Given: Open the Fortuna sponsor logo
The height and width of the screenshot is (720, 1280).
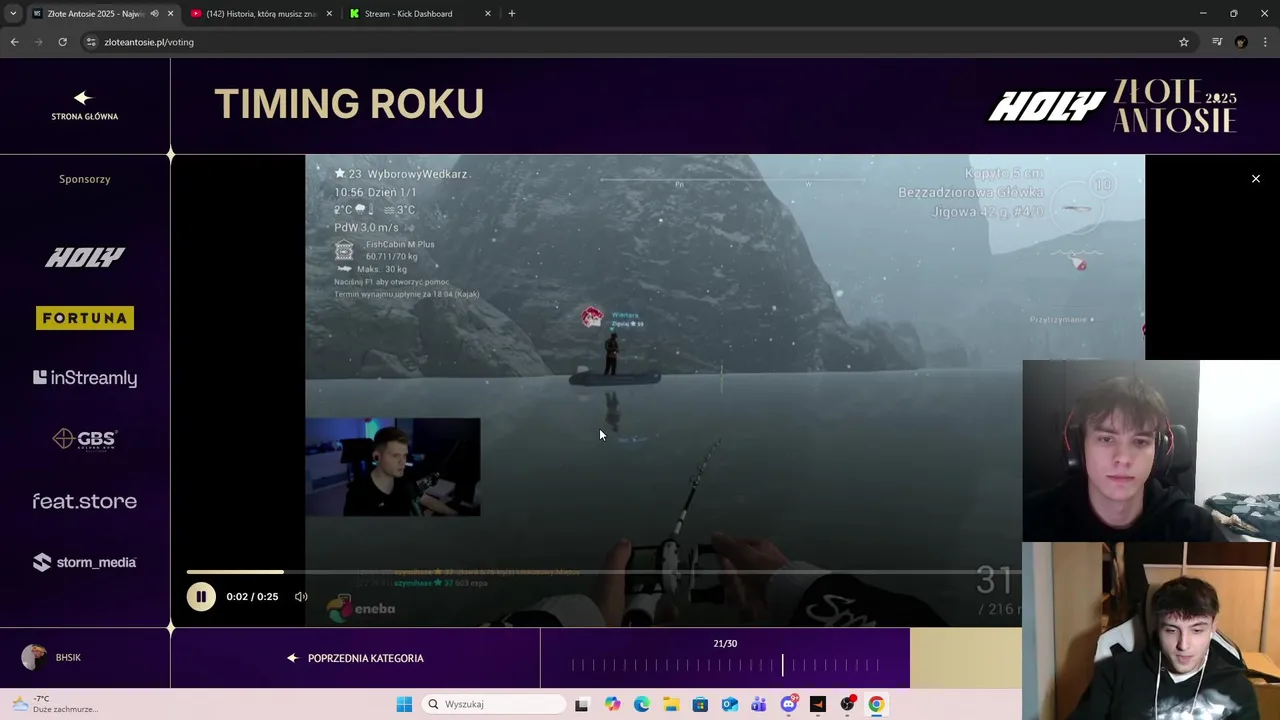Looking at the screenshot, I should tap(85, 318).
